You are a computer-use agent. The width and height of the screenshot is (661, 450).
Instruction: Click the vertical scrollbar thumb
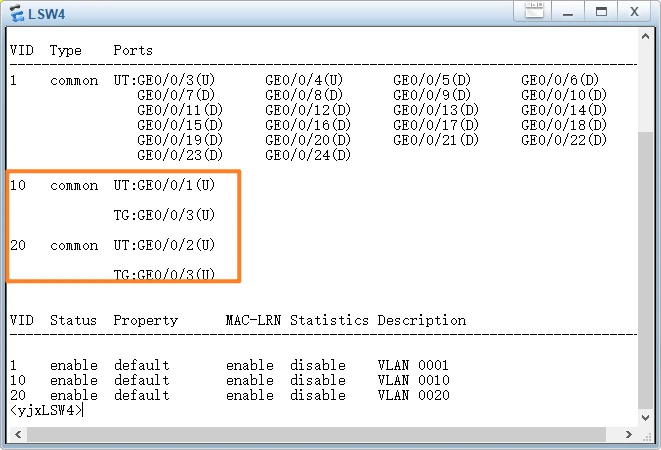647,270
